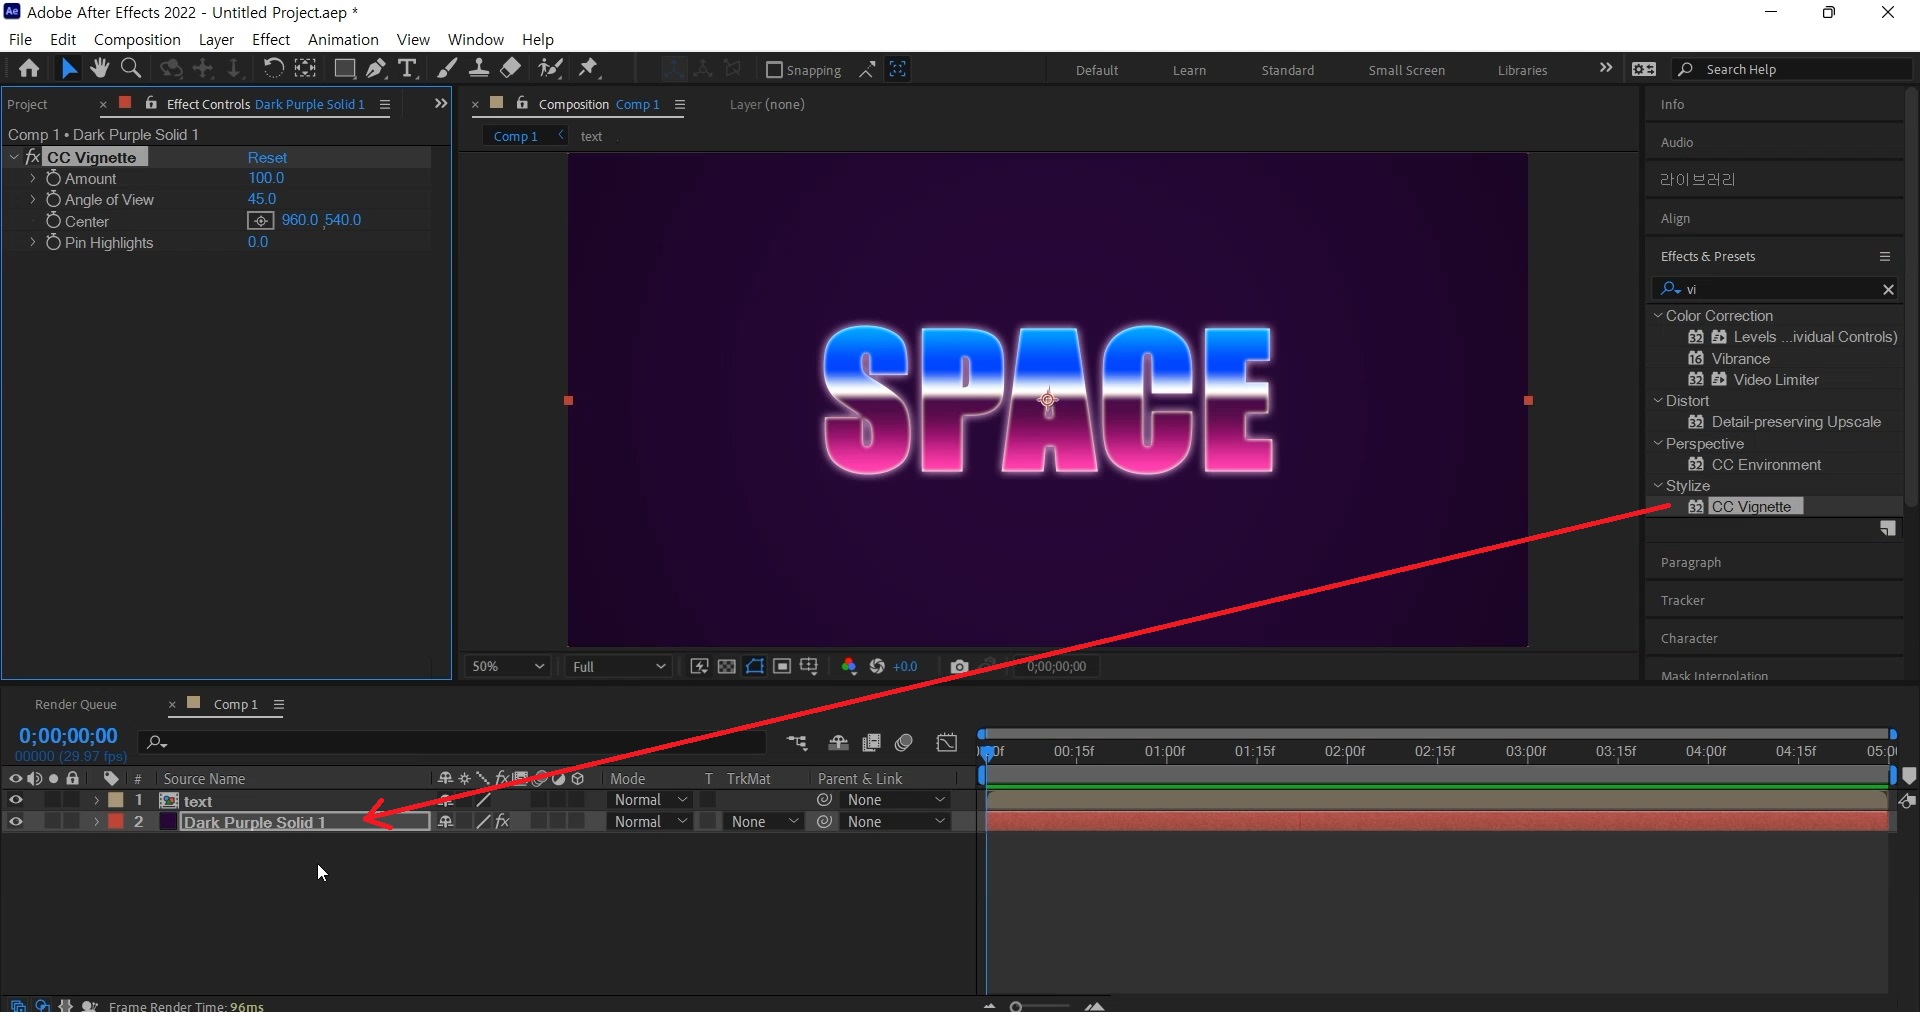
Task: Select the Rectangle shape tool
Action: [344, 69]
